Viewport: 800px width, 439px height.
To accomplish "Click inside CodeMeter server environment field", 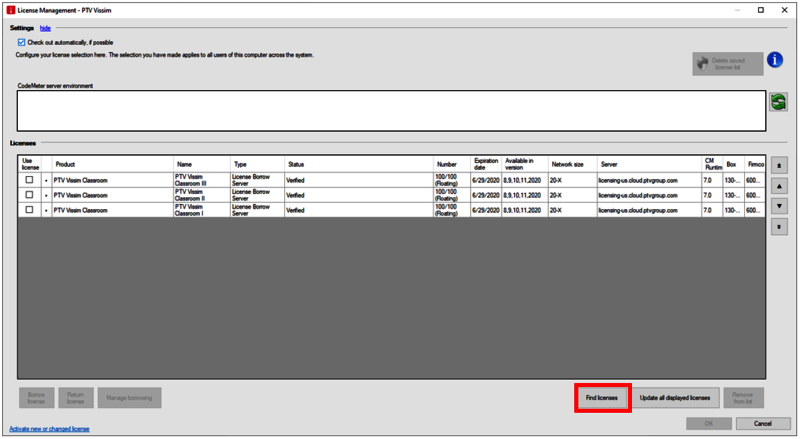I will pyautogui.click(x=390, y=110).
